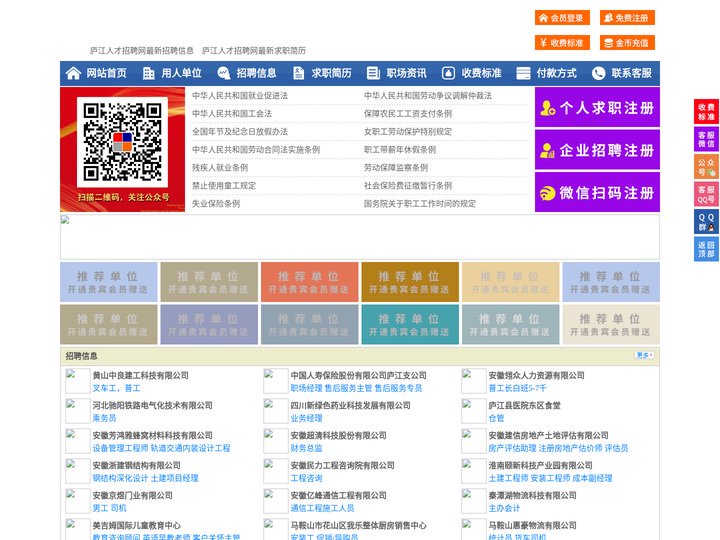Open the 职工带薪年休假条例 link
Viewport: 720px width, 540px height.
click(400, 150)
